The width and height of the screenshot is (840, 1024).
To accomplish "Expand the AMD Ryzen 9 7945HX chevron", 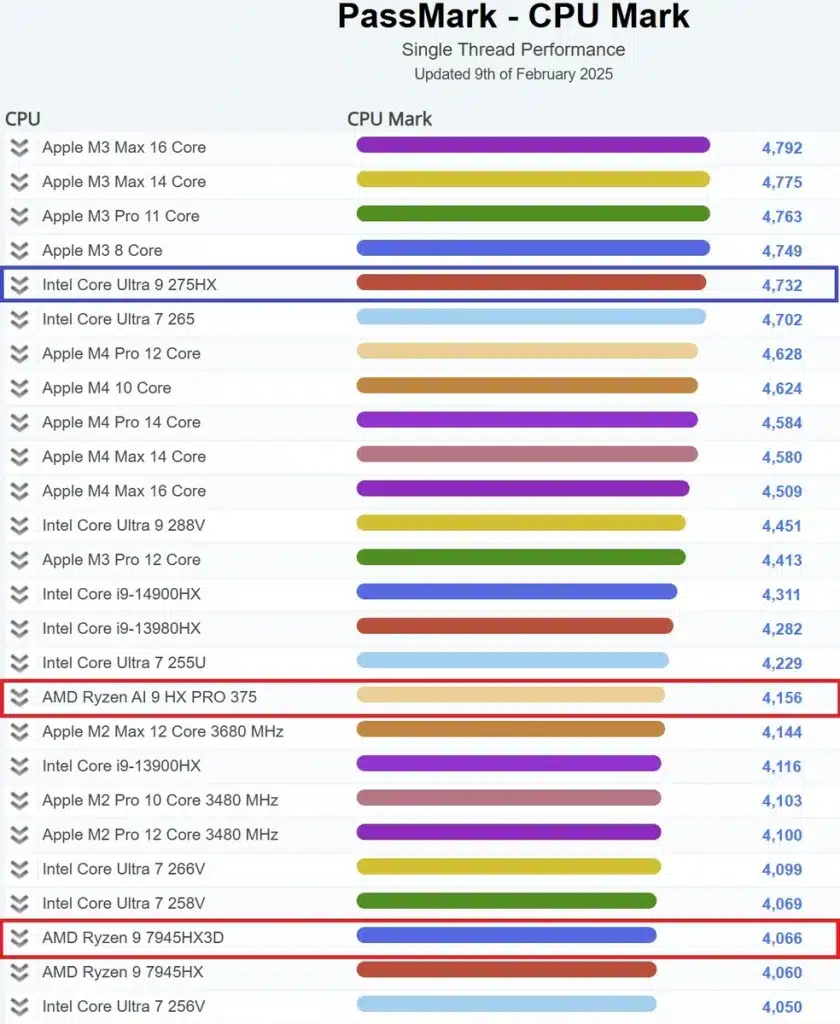I will pos(20,972).
